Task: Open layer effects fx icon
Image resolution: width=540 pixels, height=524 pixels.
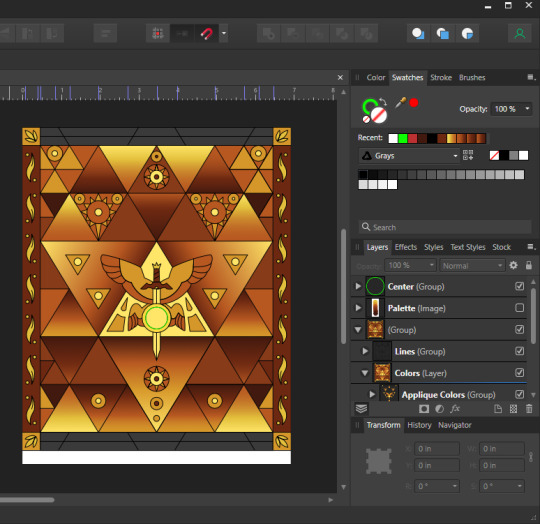Action: pyautogui.click(x=455, y=409)
